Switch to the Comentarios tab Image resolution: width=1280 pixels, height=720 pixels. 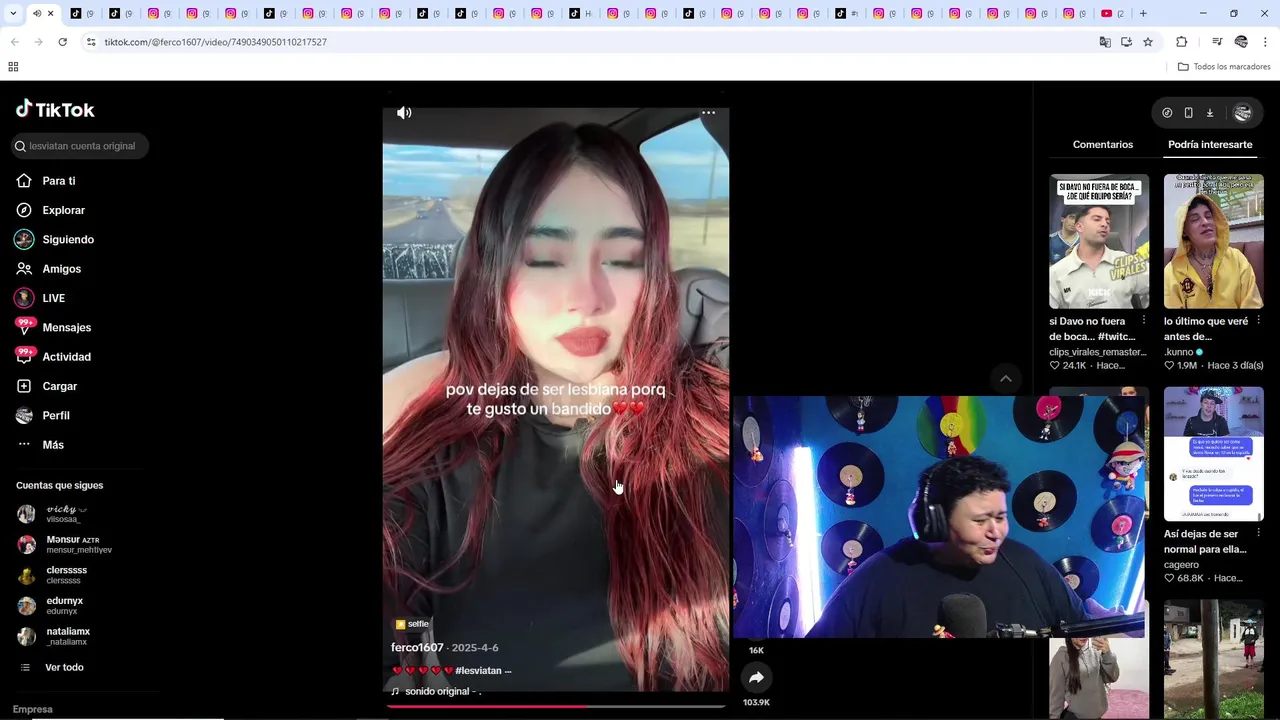[1103, 145]
